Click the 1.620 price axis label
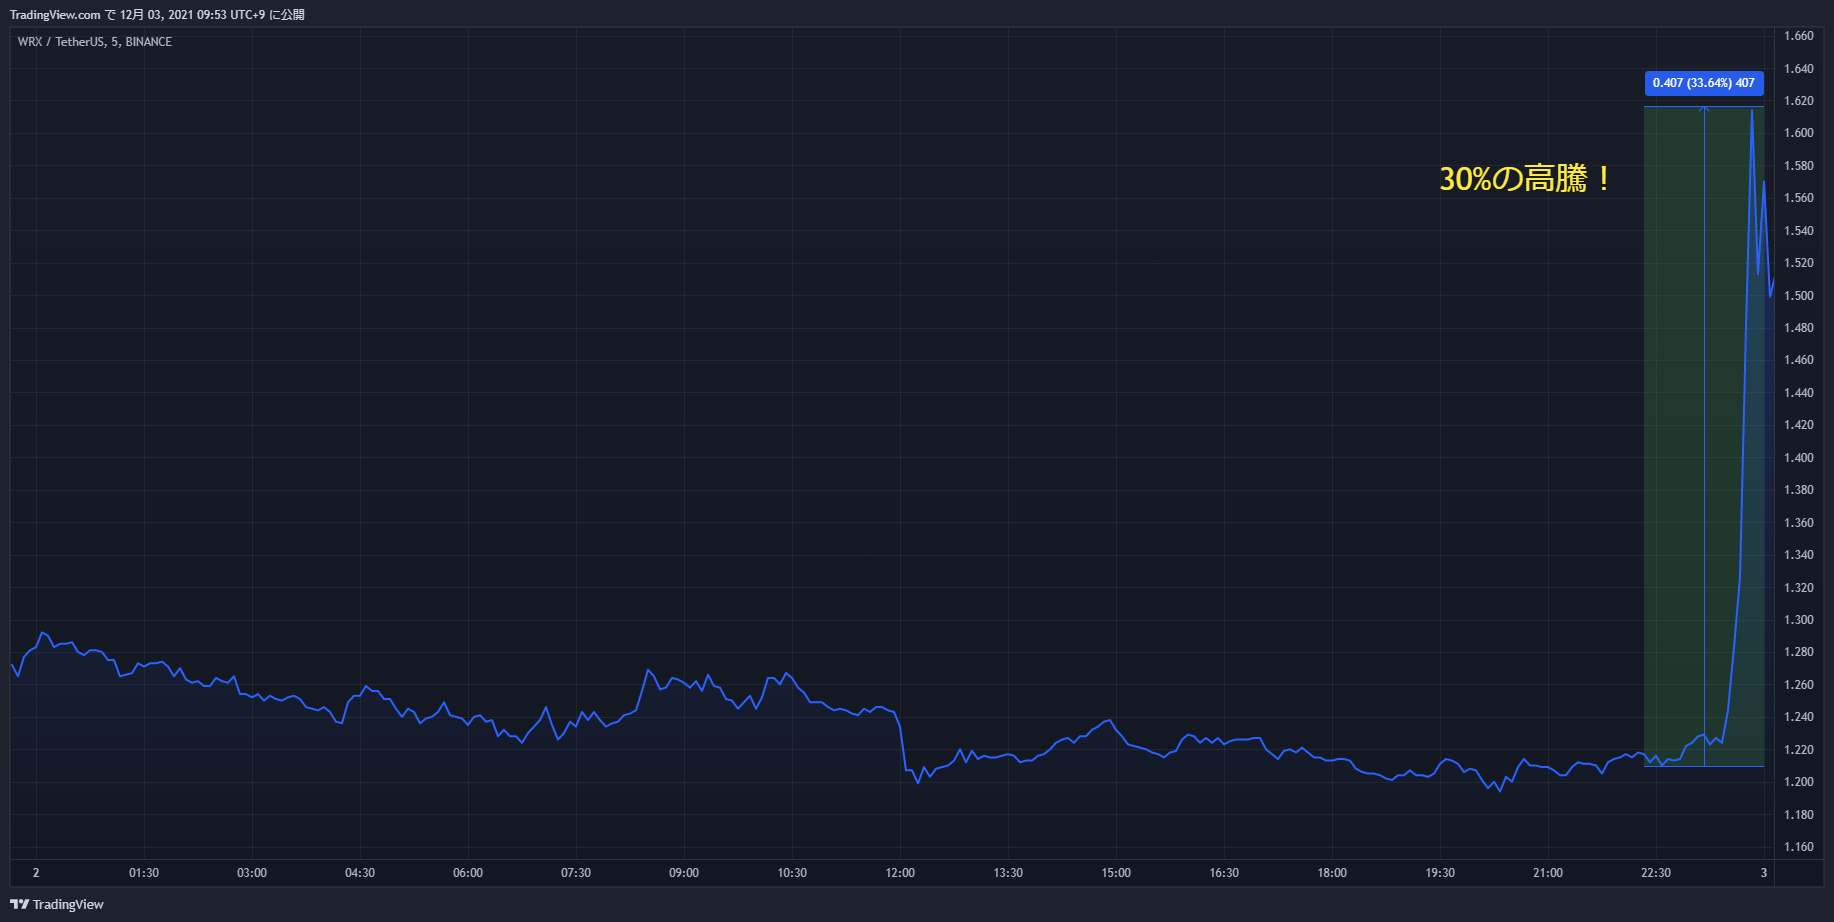 [x=1799, y=101]
